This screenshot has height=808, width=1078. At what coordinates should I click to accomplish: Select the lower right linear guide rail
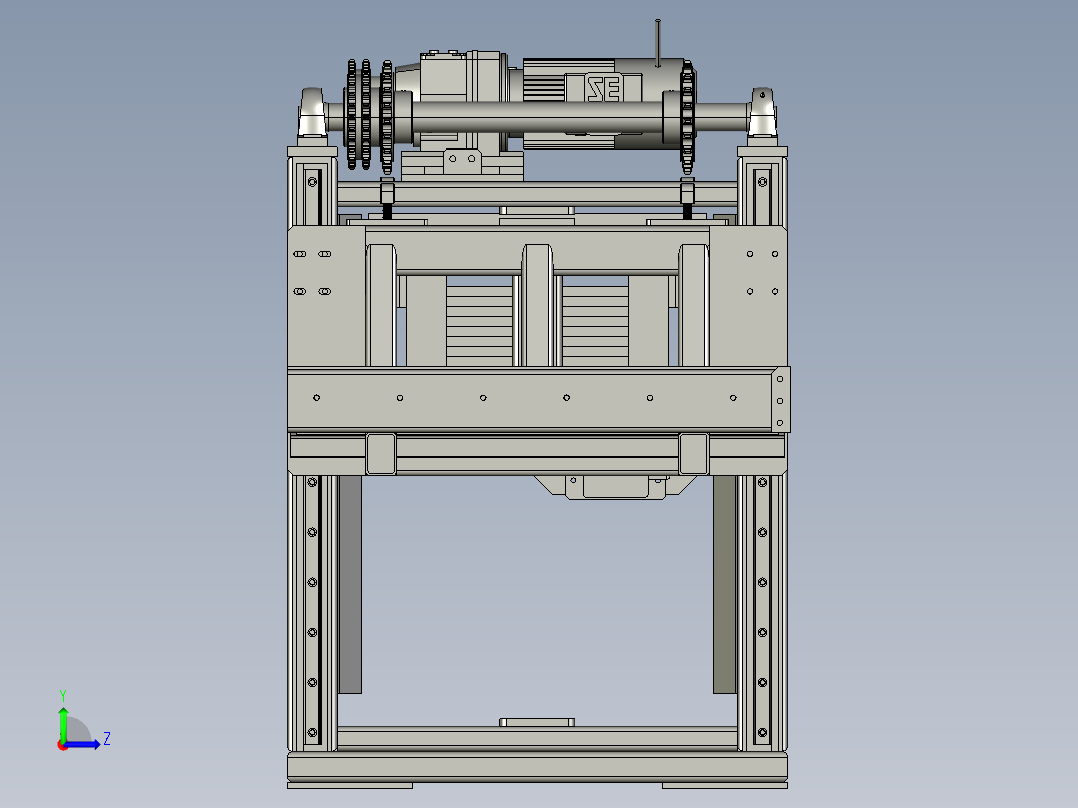(x=762, y=612)
